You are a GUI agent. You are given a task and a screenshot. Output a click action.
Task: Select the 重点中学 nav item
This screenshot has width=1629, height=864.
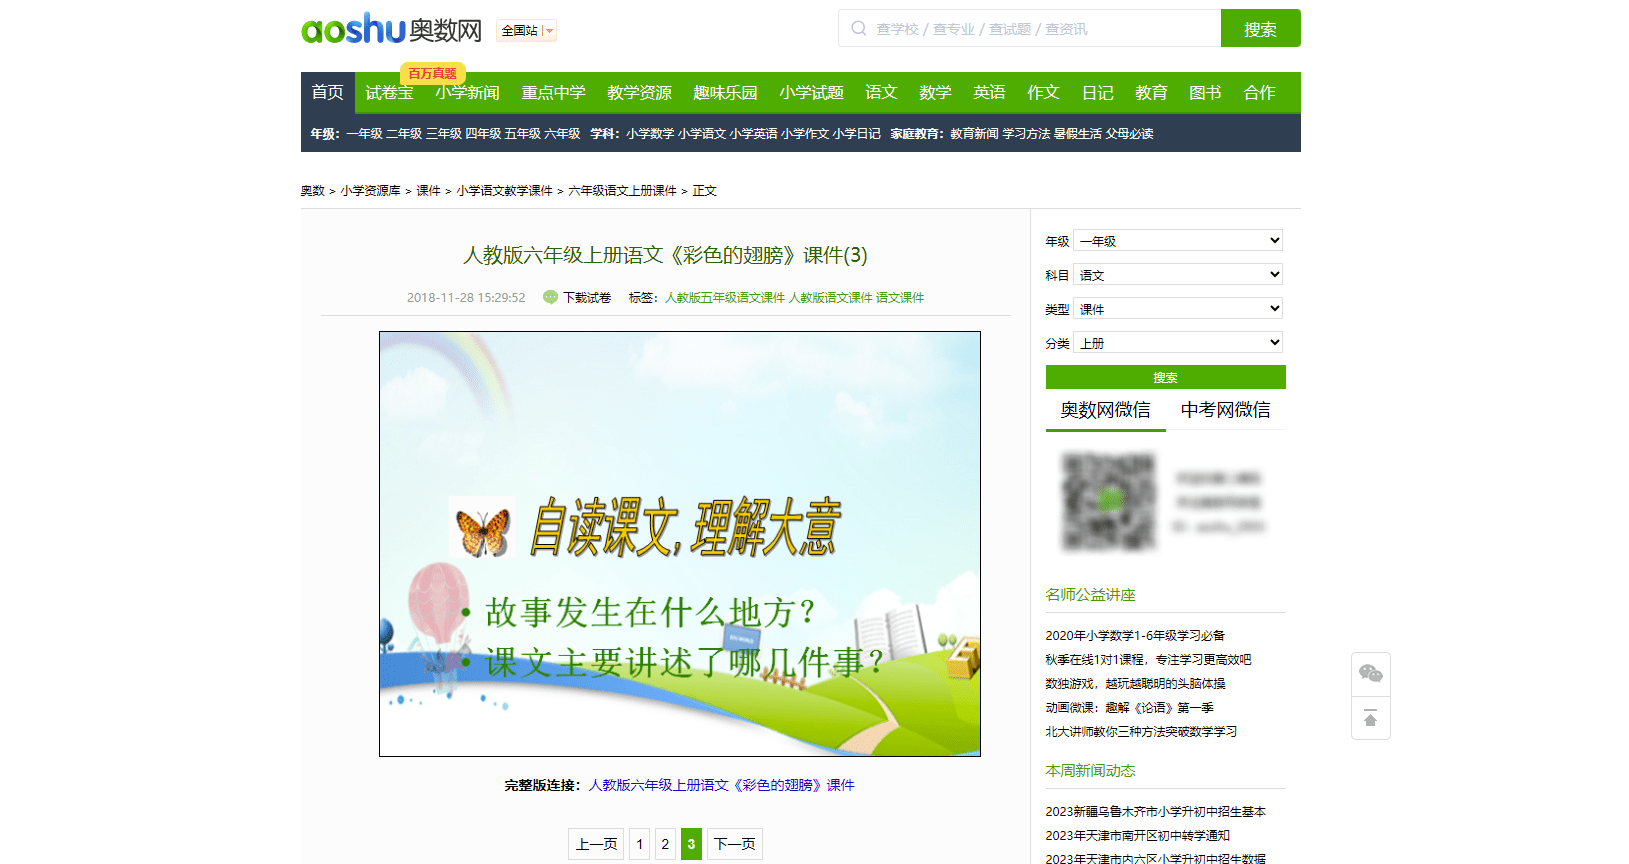pyautogui.click(x=553, y=92)
